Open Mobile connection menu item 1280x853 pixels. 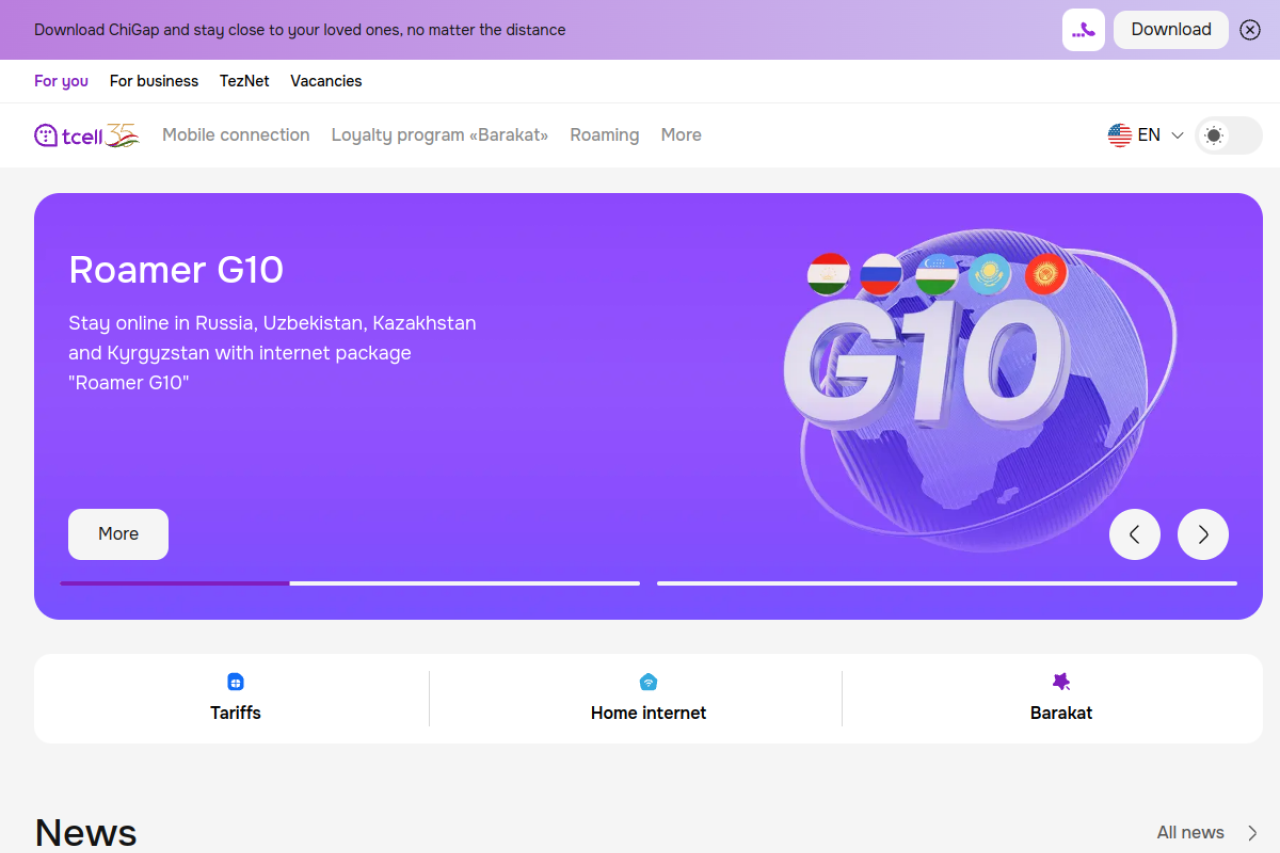point(236,135)
